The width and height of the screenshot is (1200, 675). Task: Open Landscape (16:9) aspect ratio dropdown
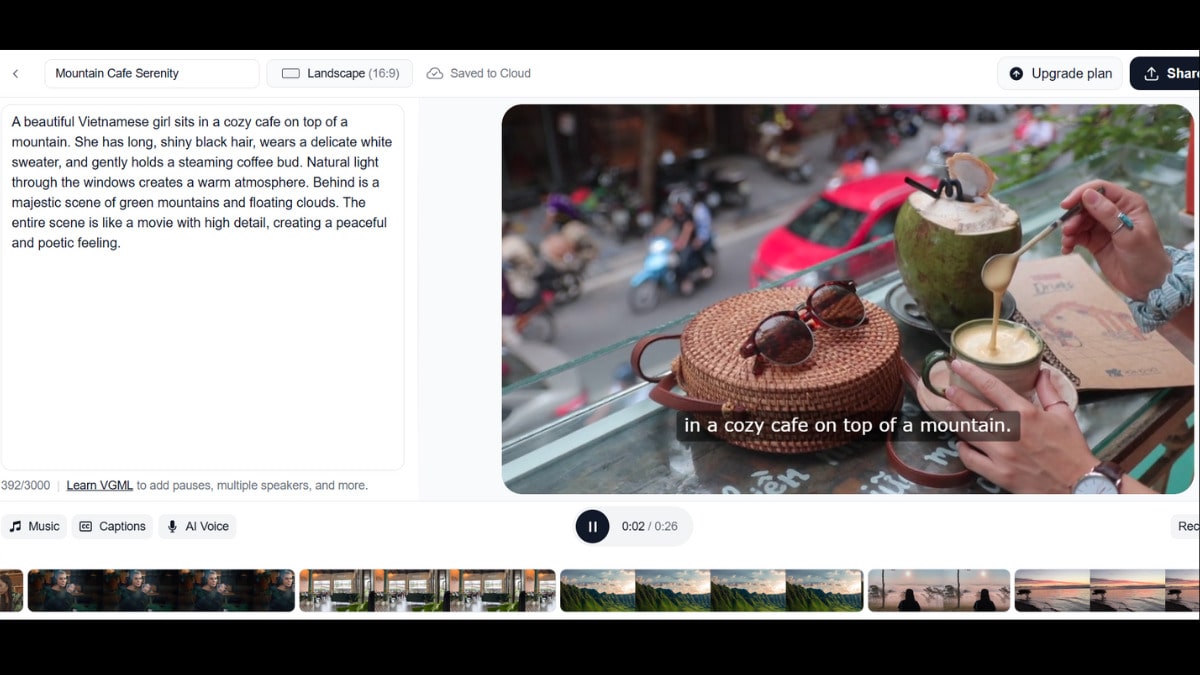click(340, 74)
